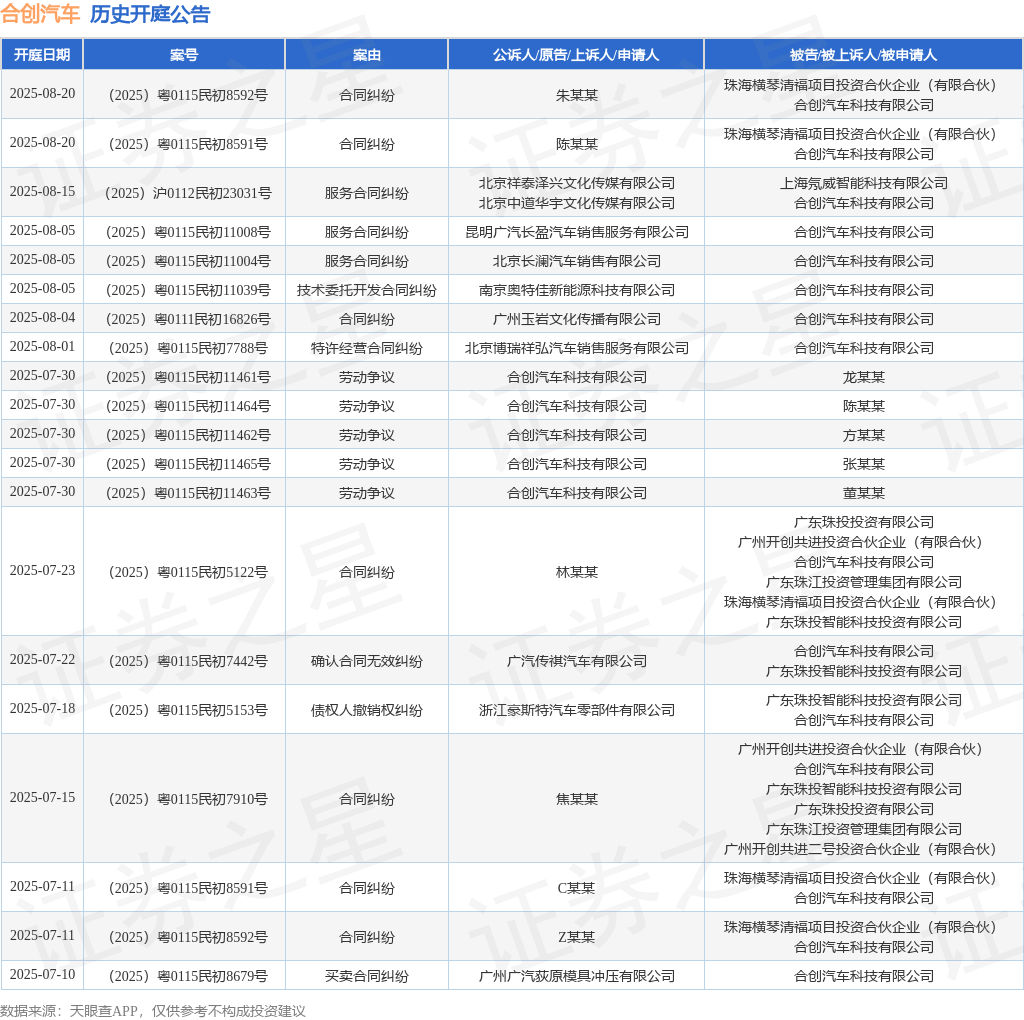Click 广州开创共进二号投资合伙企业（有限合伙）
The width and height of the screenshot is (1024, 1020).
point(860,850)
